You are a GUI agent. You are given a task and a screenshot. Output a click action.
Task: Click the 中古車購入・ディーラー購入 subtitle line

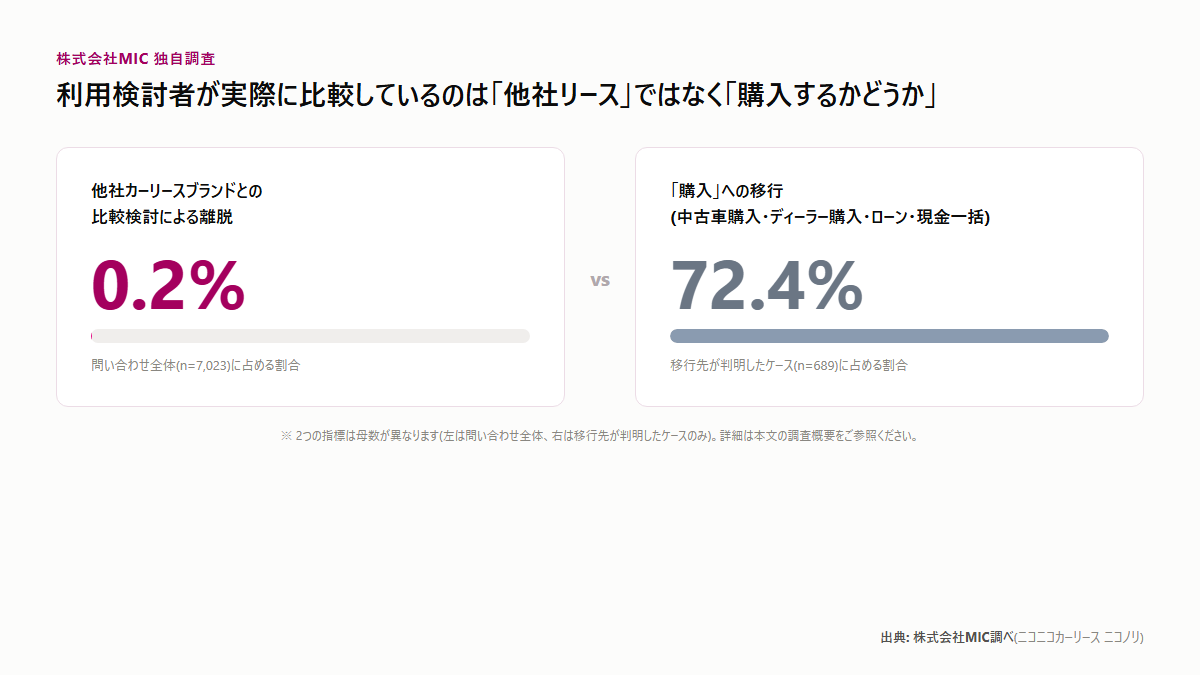pos(830,216)
